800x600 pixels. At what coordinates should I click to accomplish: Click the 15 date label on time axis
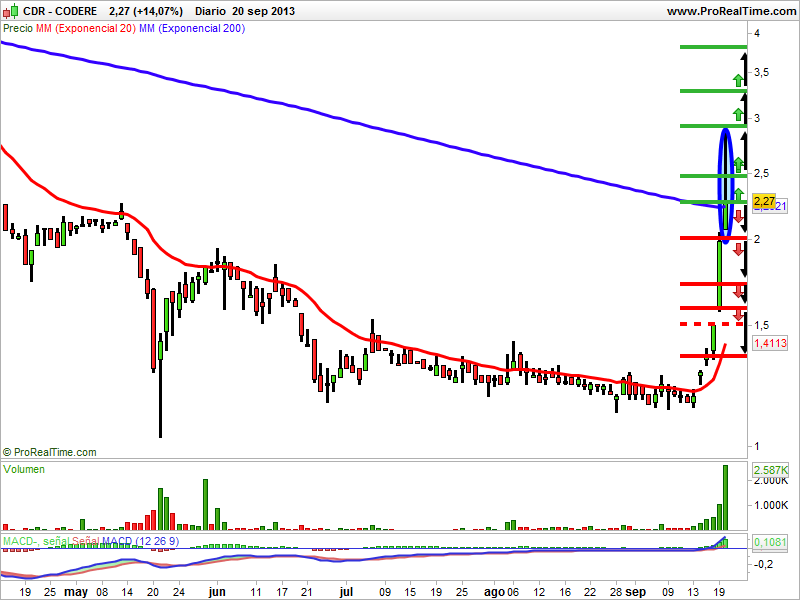pyautogui.click(x=410, y=592)
